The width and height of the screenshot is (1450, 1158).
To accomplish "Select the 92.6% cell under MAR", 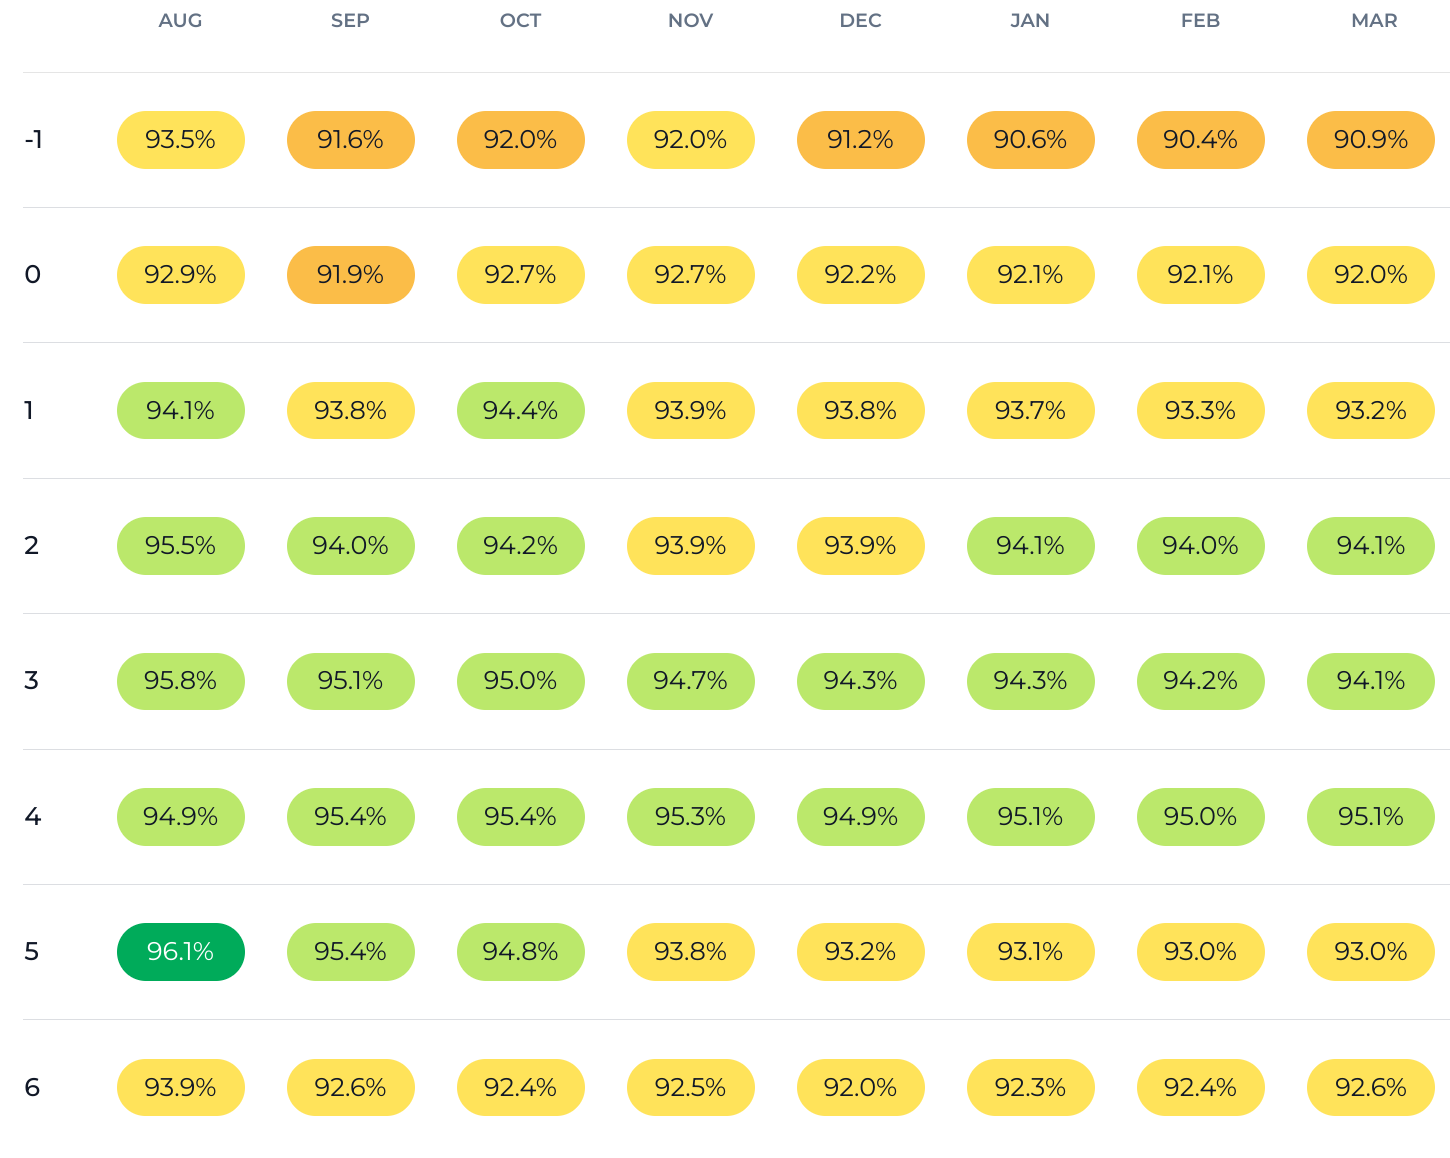I will pyautogui.click(x=1371, y=1088).
